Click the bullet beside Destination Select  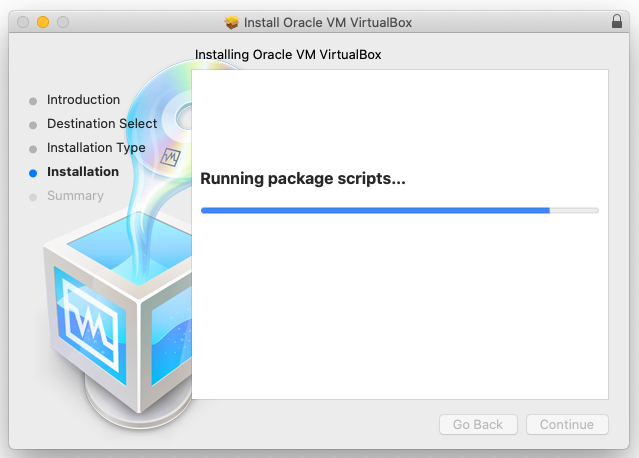tap(33, 125)
